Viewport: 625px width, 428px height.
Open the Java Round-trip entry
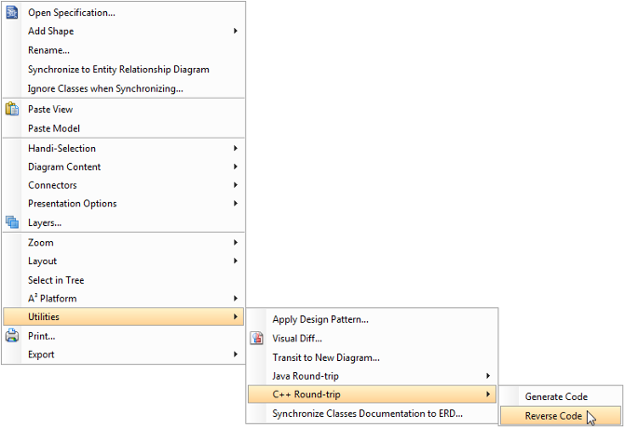pos(372,376)
